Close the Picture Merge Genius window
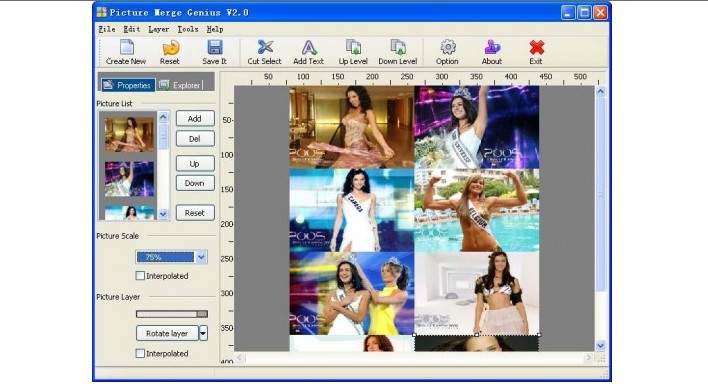 (x=601, y=13)
